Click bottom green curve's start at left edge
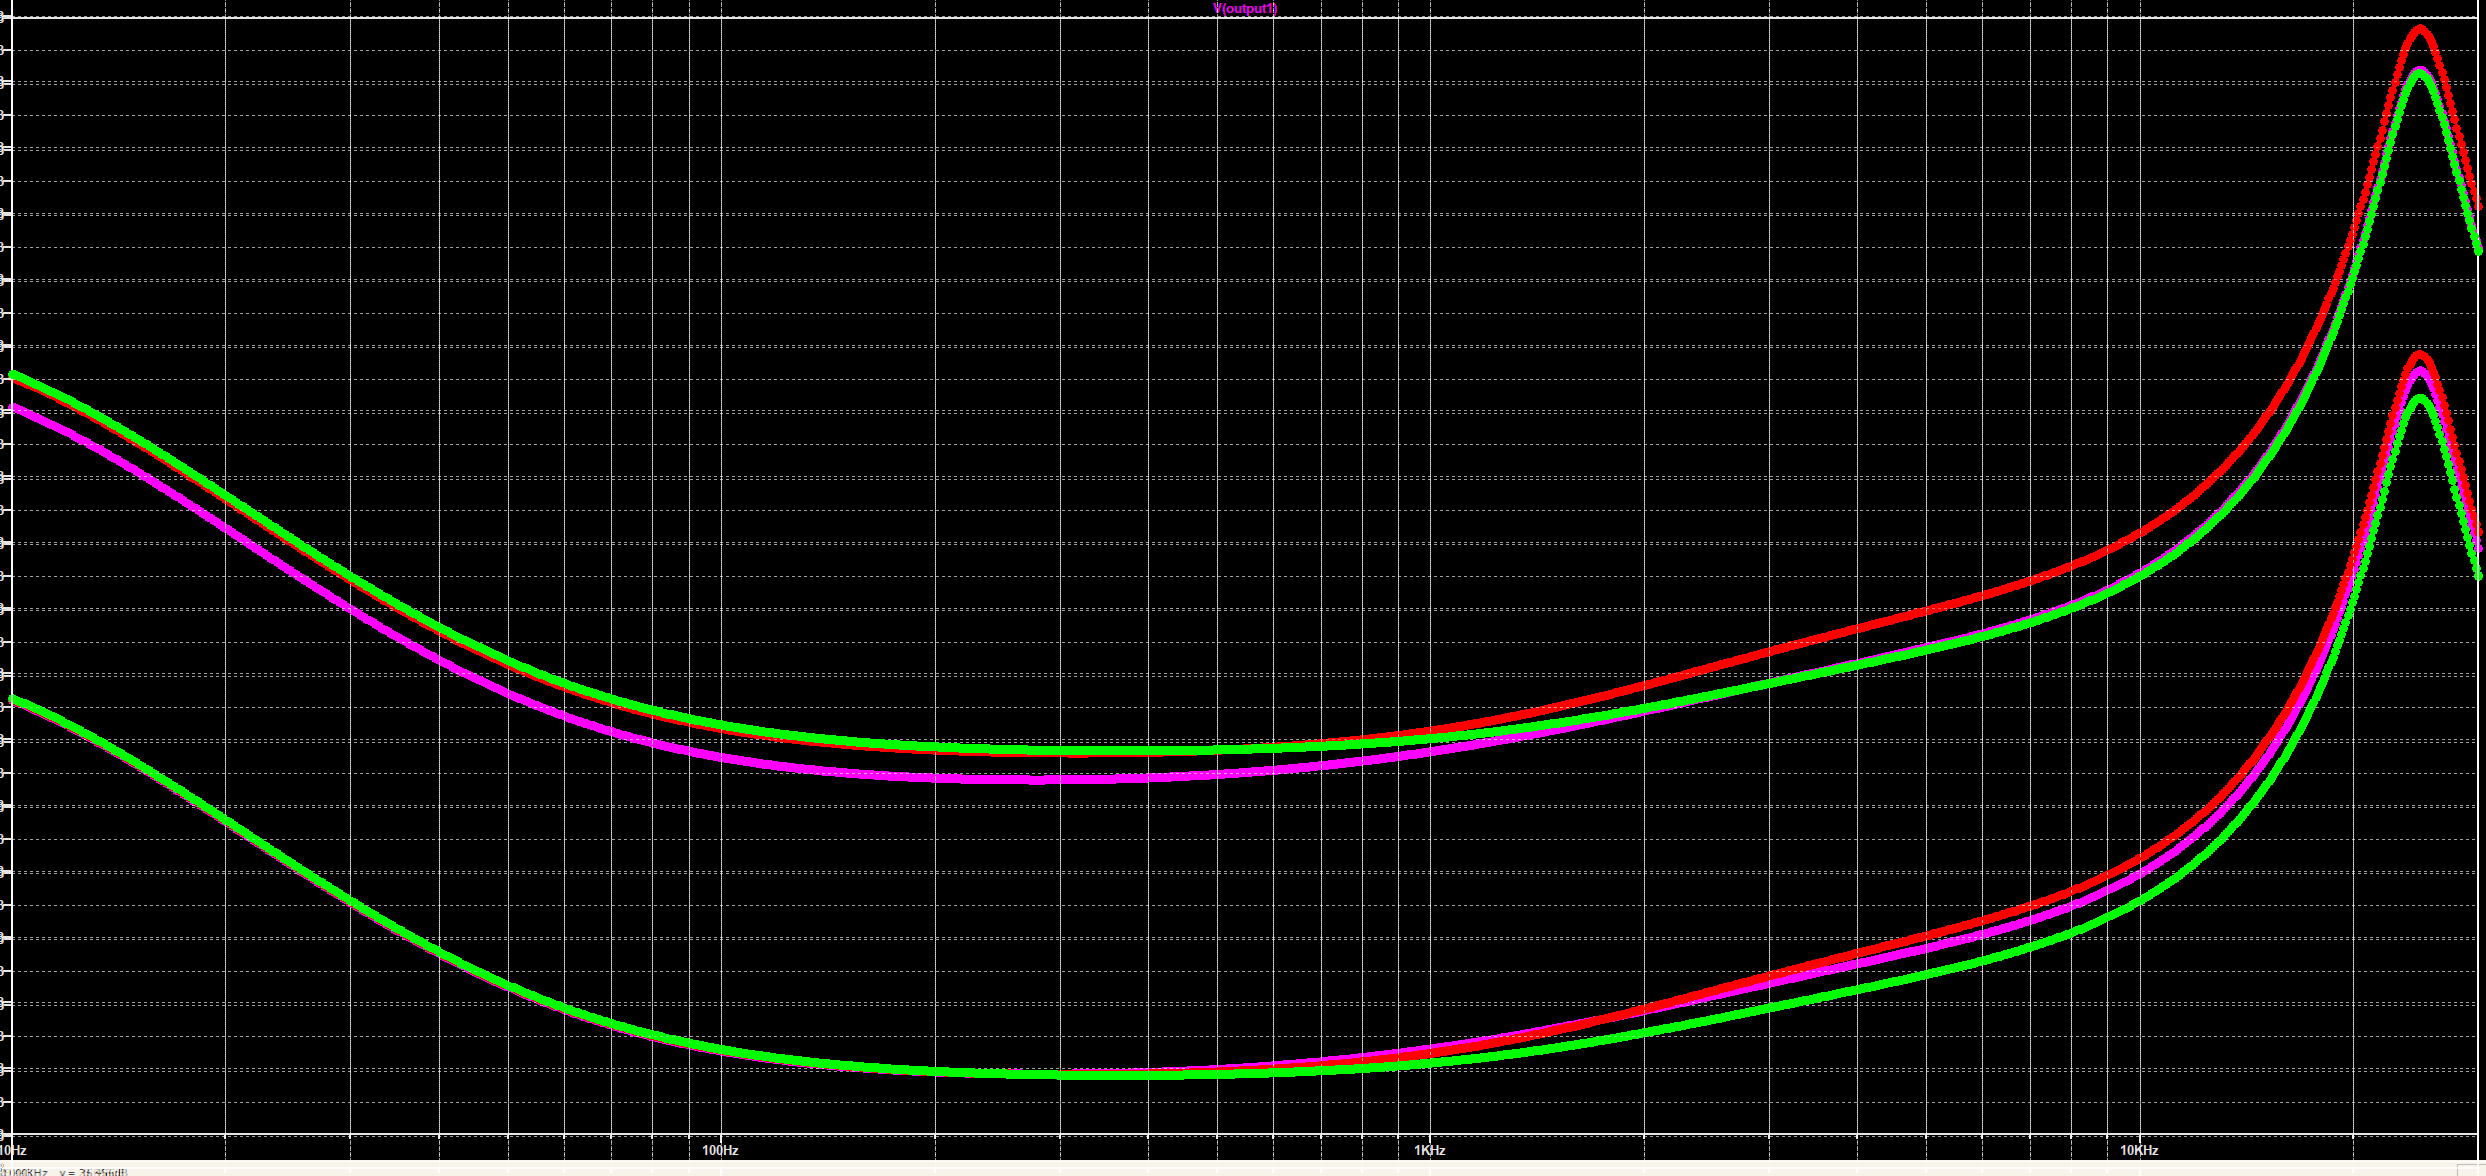The height and width of the screenshot is (1176, 2486). 13,699
